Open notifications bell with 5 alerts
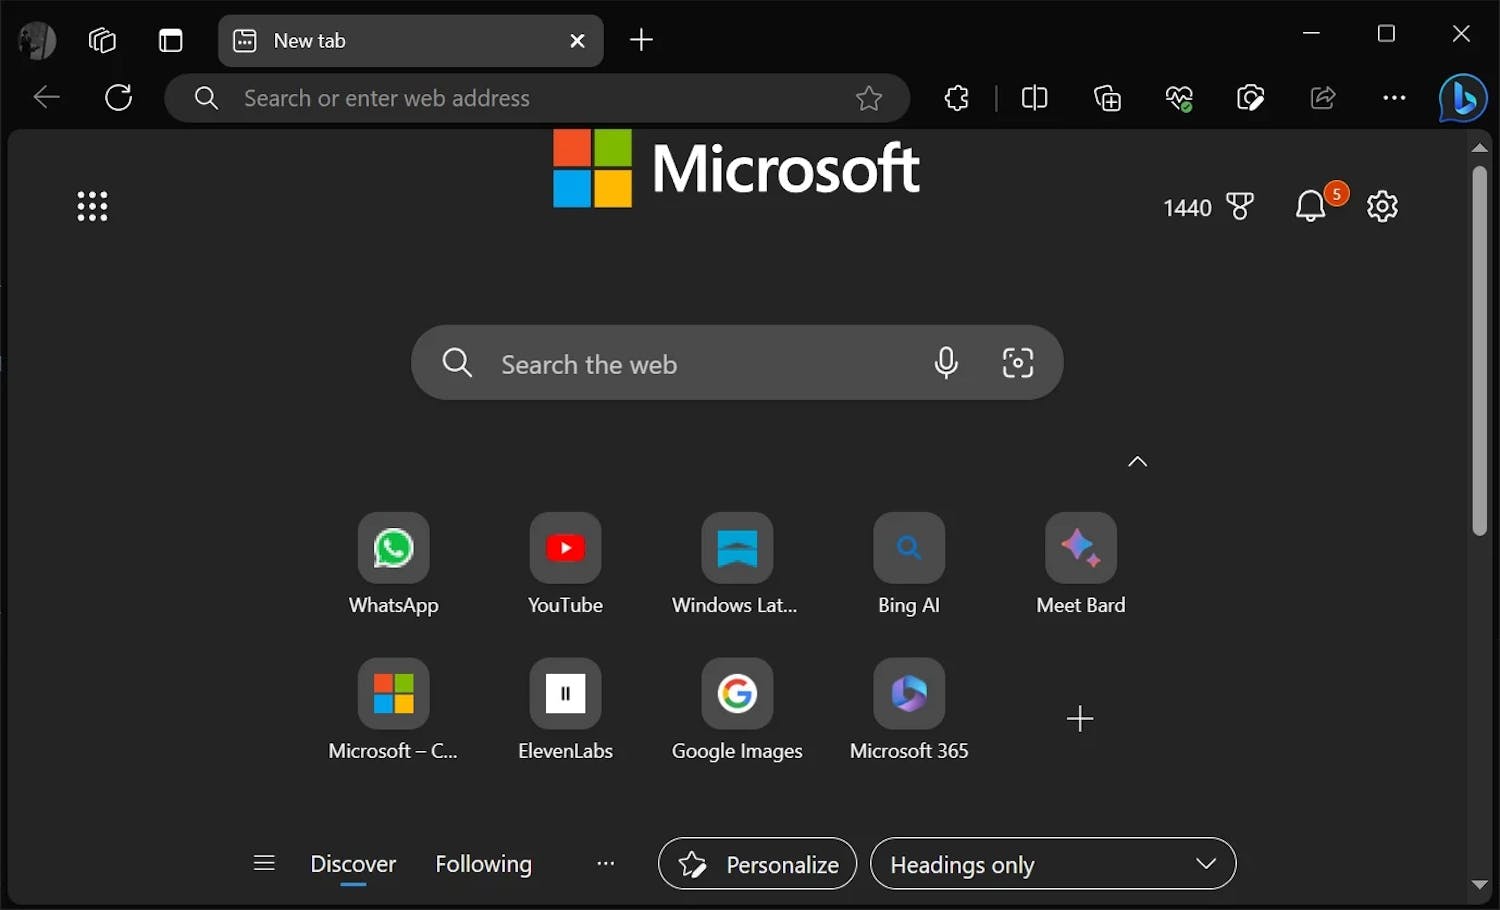 (x=1312, y=206)
